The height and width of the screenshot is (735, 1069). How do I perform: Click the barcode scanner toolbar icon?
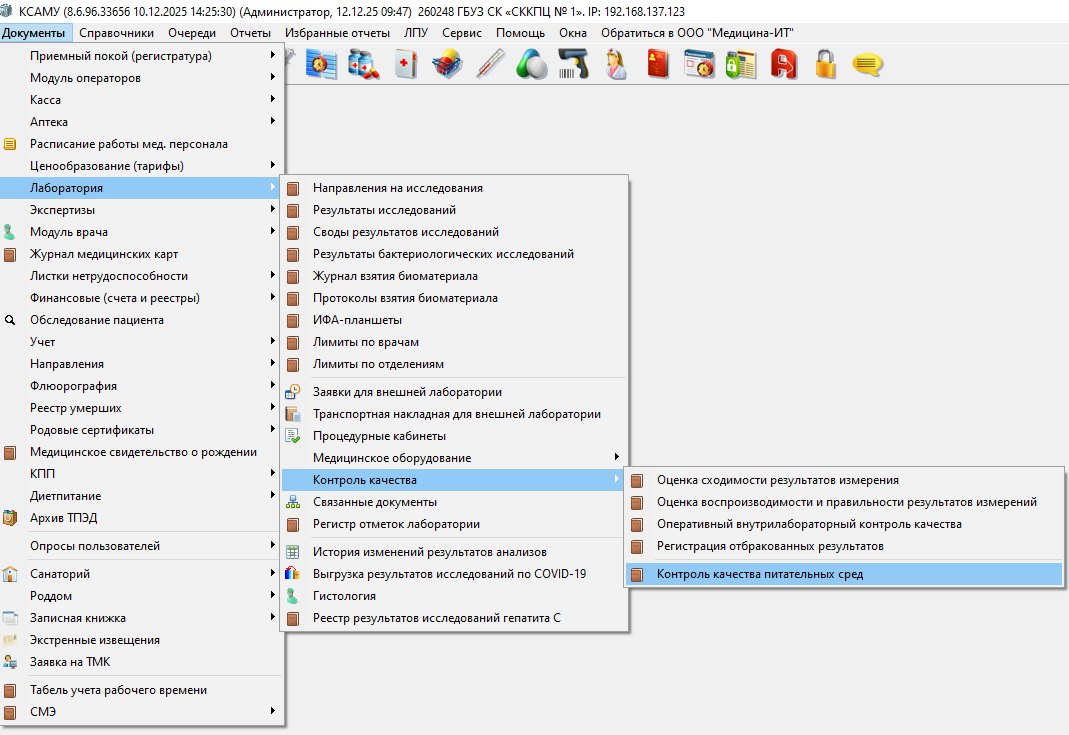573,65
